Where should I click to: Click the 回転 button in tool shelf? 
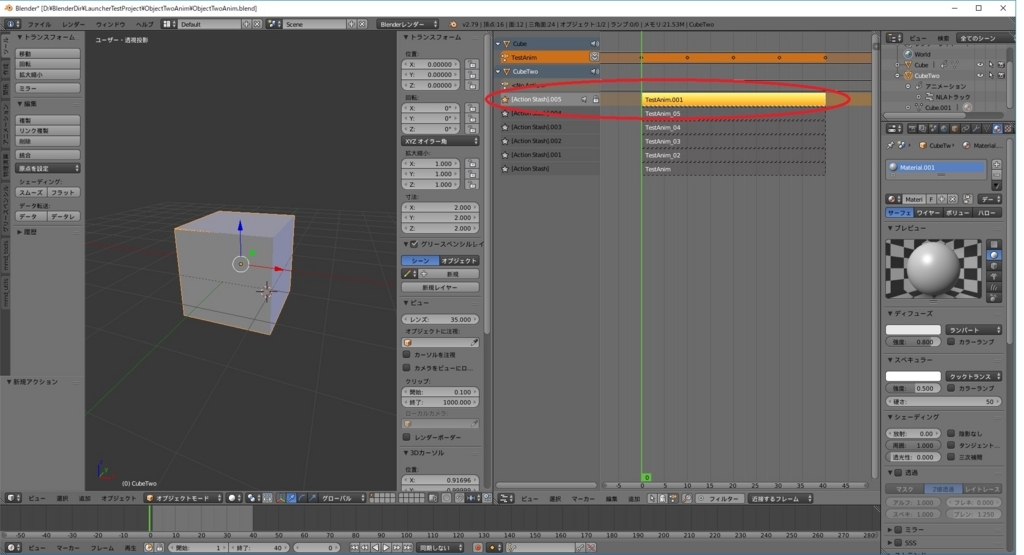pyautogui.click(x=48, y=64)
